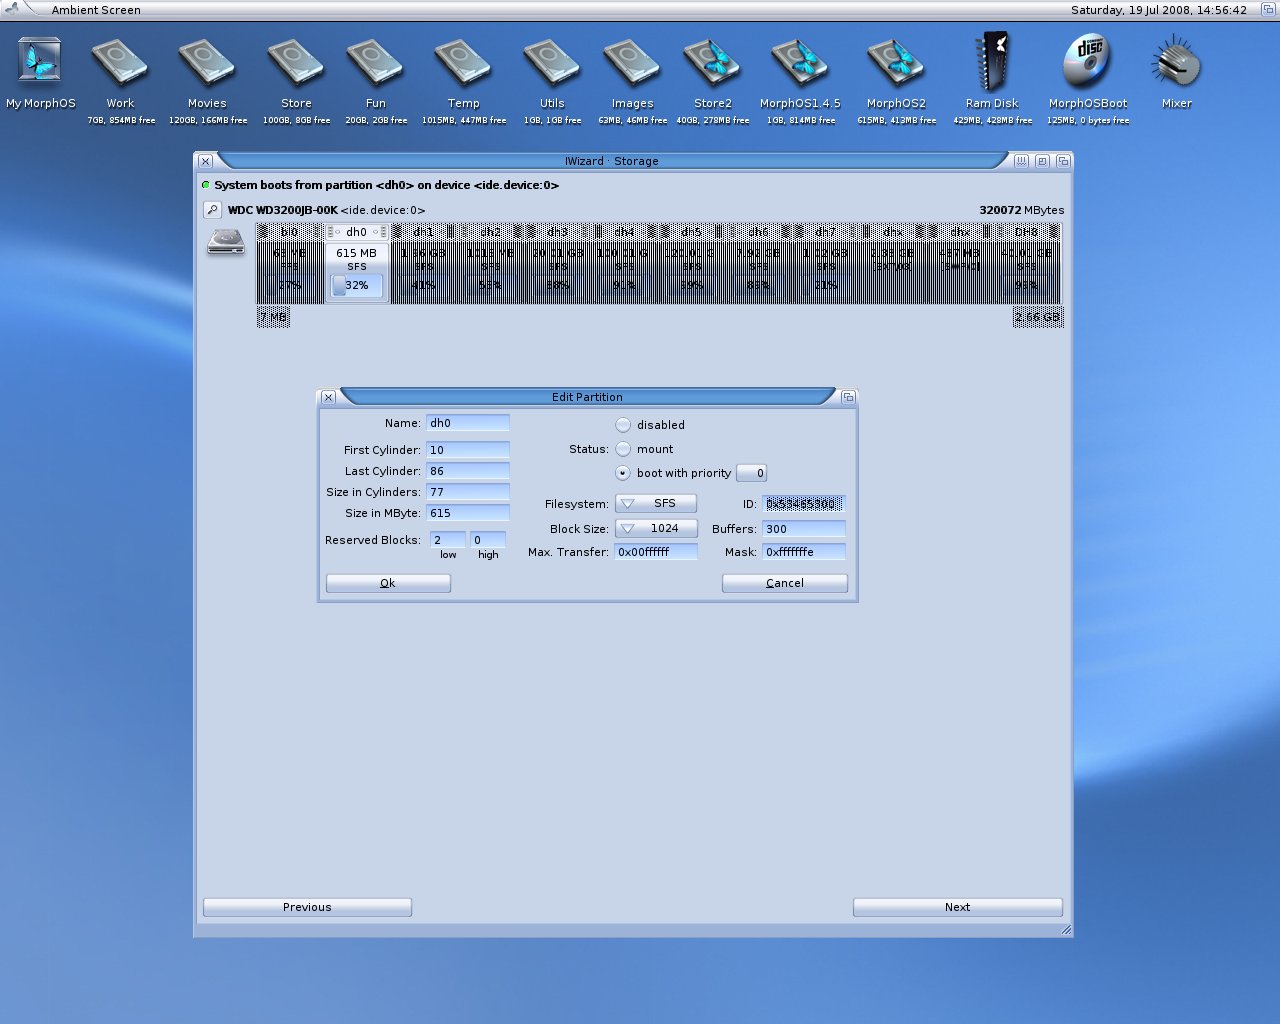Click the dh0 partition header selector
1280x1024 pixels.
357,232
